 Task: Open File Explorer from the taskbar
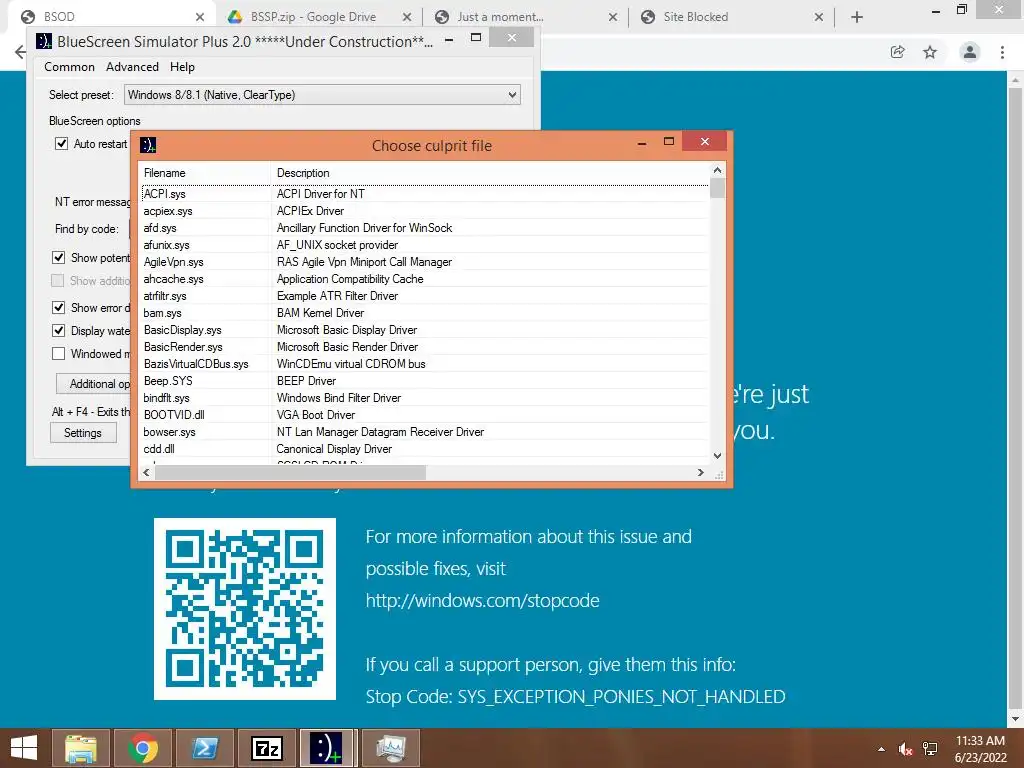[80, 748]
